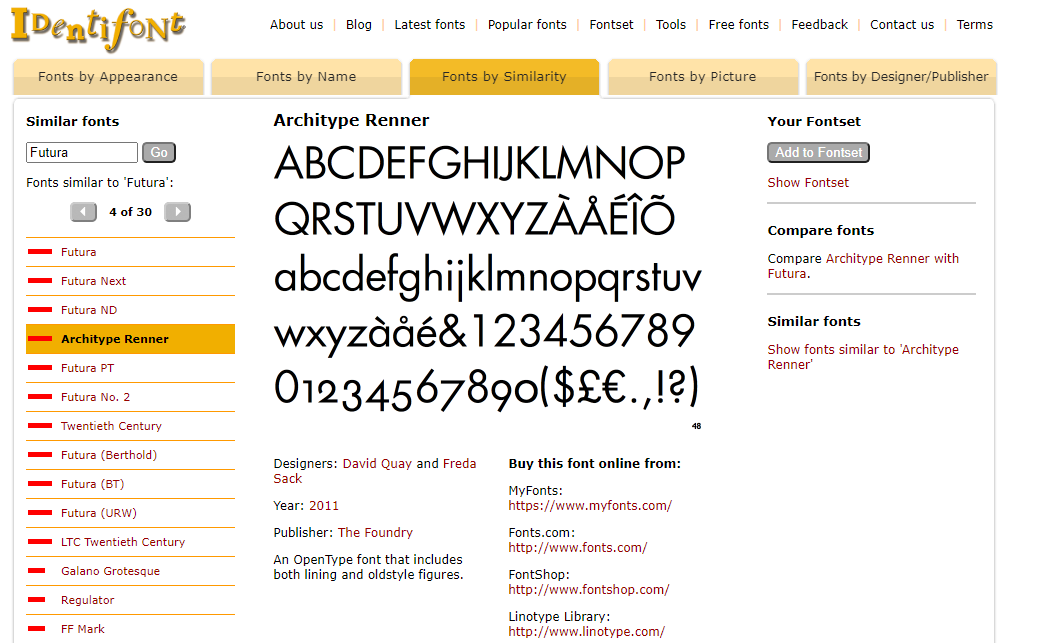1045x643 pixels.
Task: Open Tools in top navigation
Action: point(670,25)
